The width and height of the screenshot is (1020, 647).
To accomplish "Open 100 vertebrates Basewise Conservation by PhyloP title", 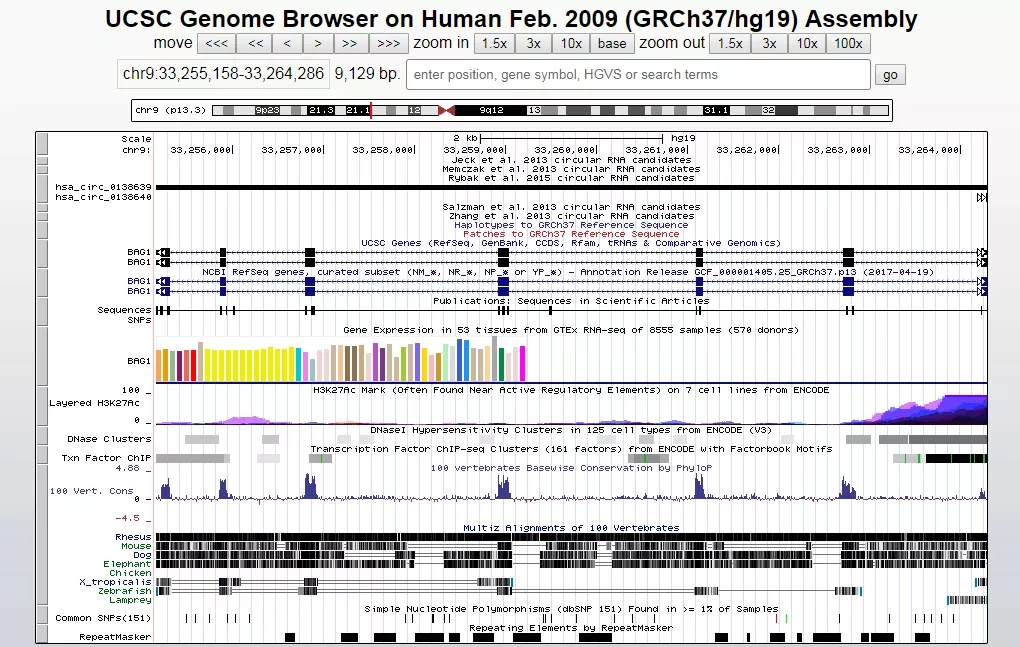I will click(x=571, y=468).
